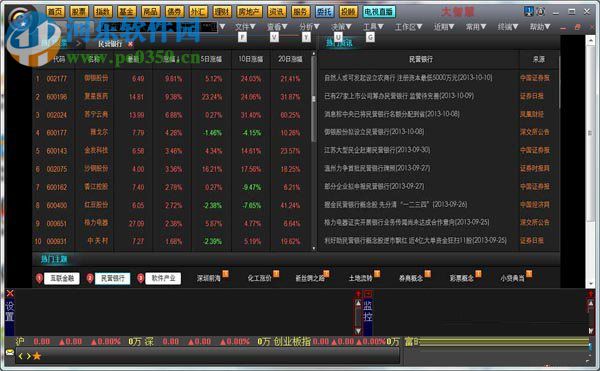Image resolution: width=600 pixels, height=371 pixels.
Task: Select the stock row with code 600162
Action: (172, 187)
